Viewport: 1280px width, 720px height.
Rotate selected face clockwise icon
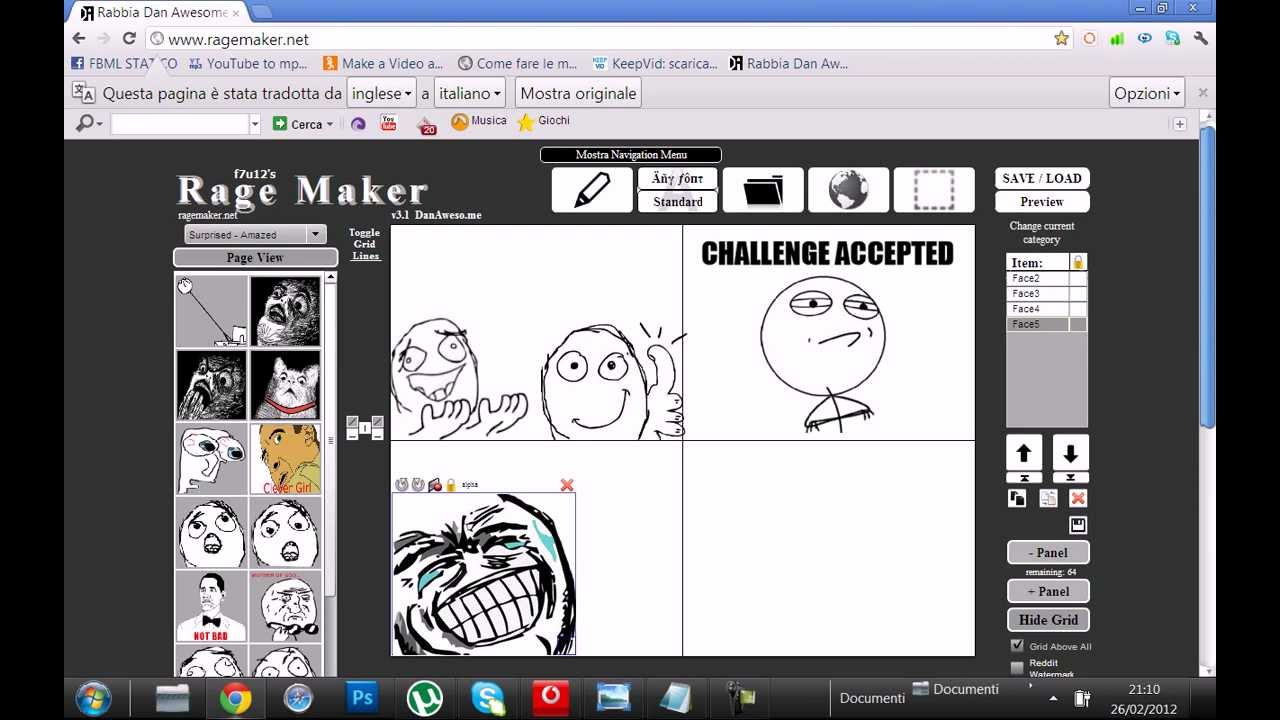coord(418,485)
